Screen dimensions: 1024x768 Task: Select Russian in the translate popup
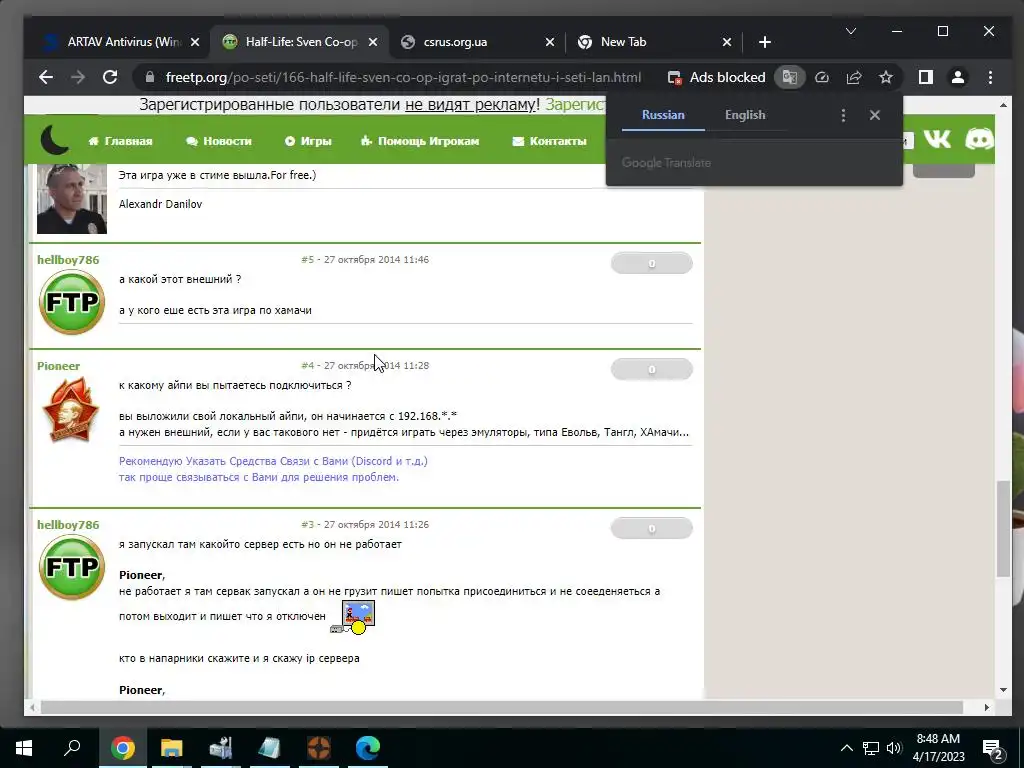663,115
